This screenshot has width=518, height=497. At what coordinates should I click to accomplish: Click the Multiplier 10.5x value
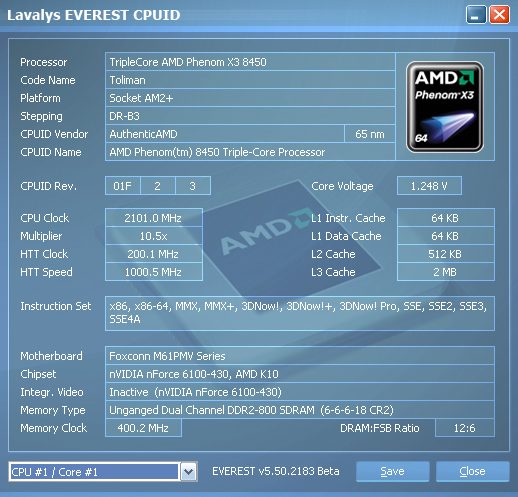pyautogui.click(x=154, y=236)
